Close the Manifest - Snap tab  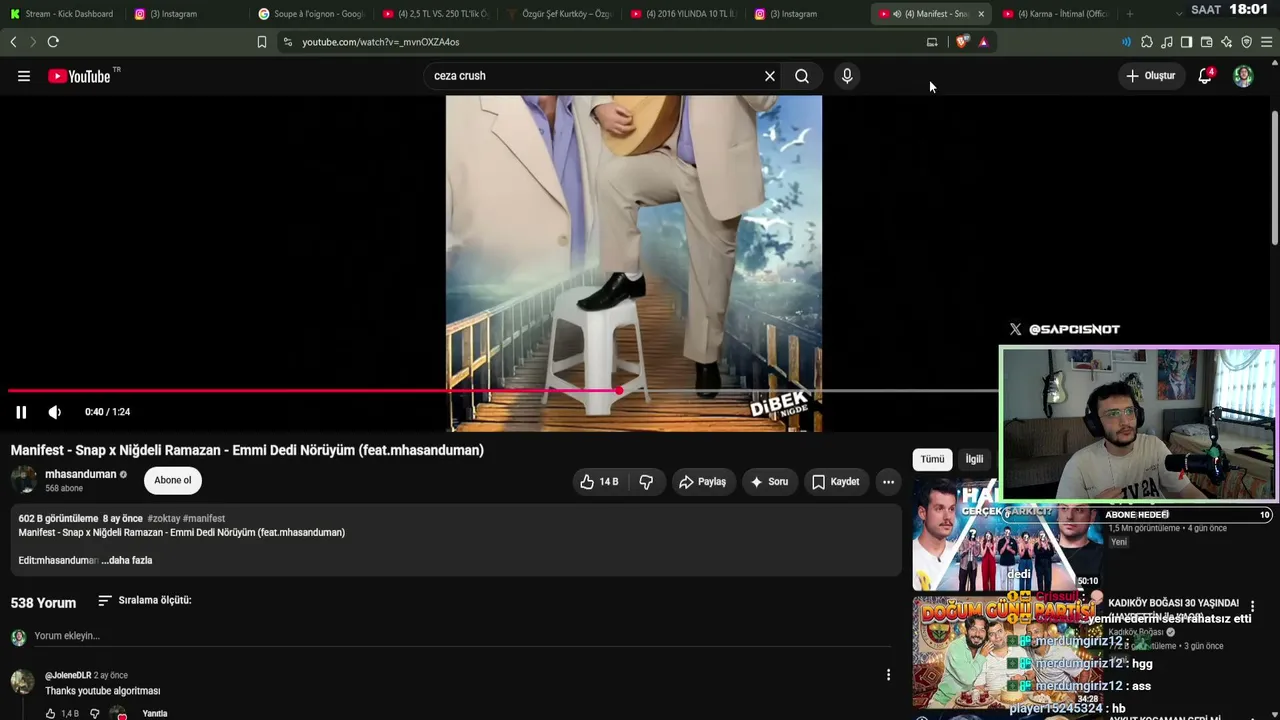click(981, 14)
